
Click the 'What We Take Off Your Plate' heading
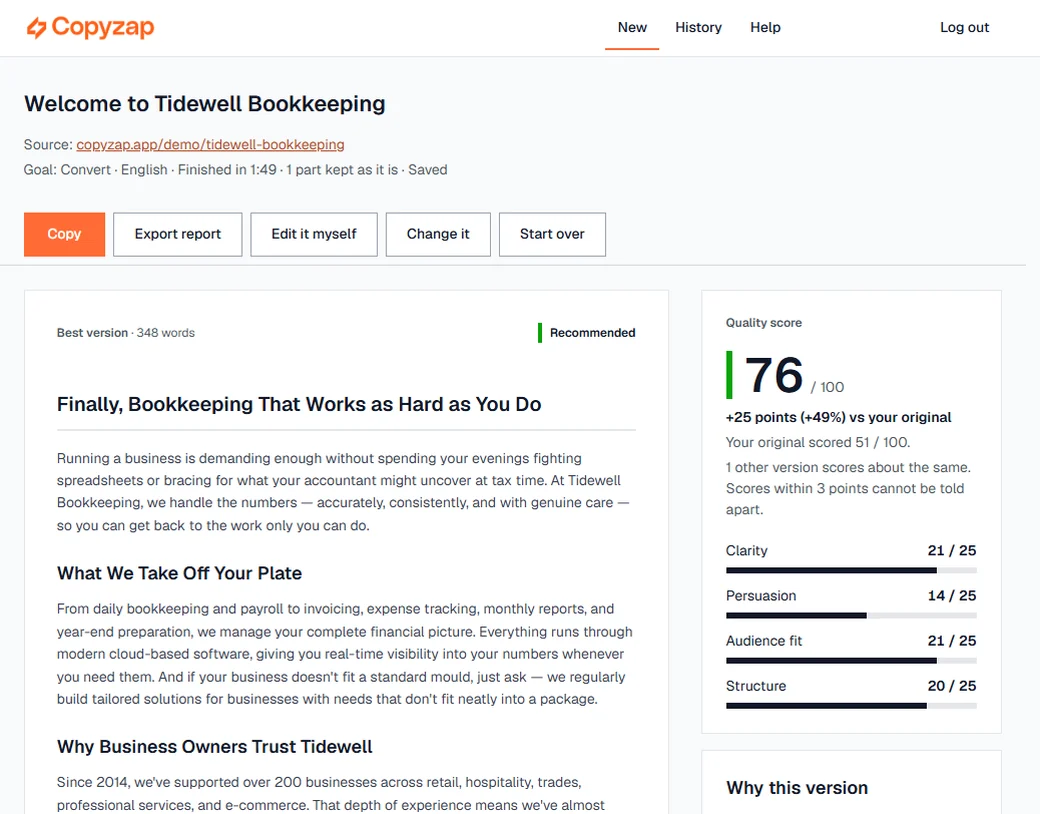tap(179, 573)
